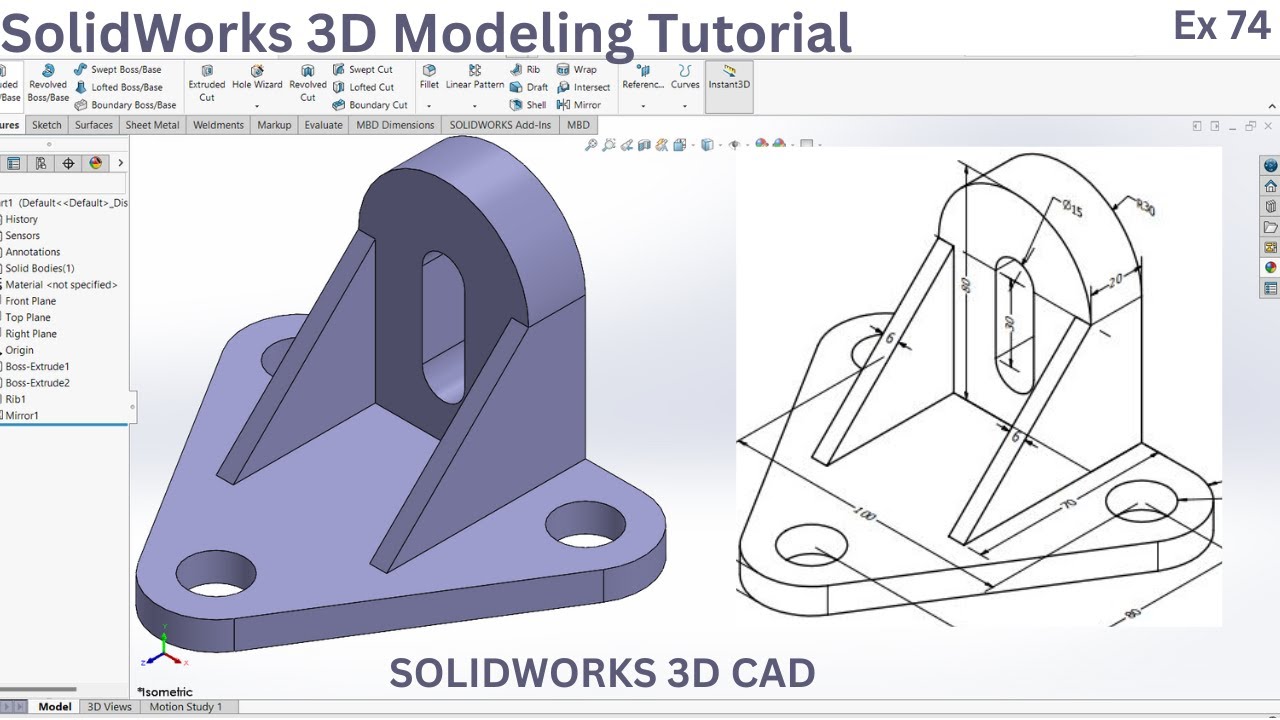This screenshot has width=1280, height=720.
Task: Click the Front Plane tree item
Action: click(x=29, y=301)
